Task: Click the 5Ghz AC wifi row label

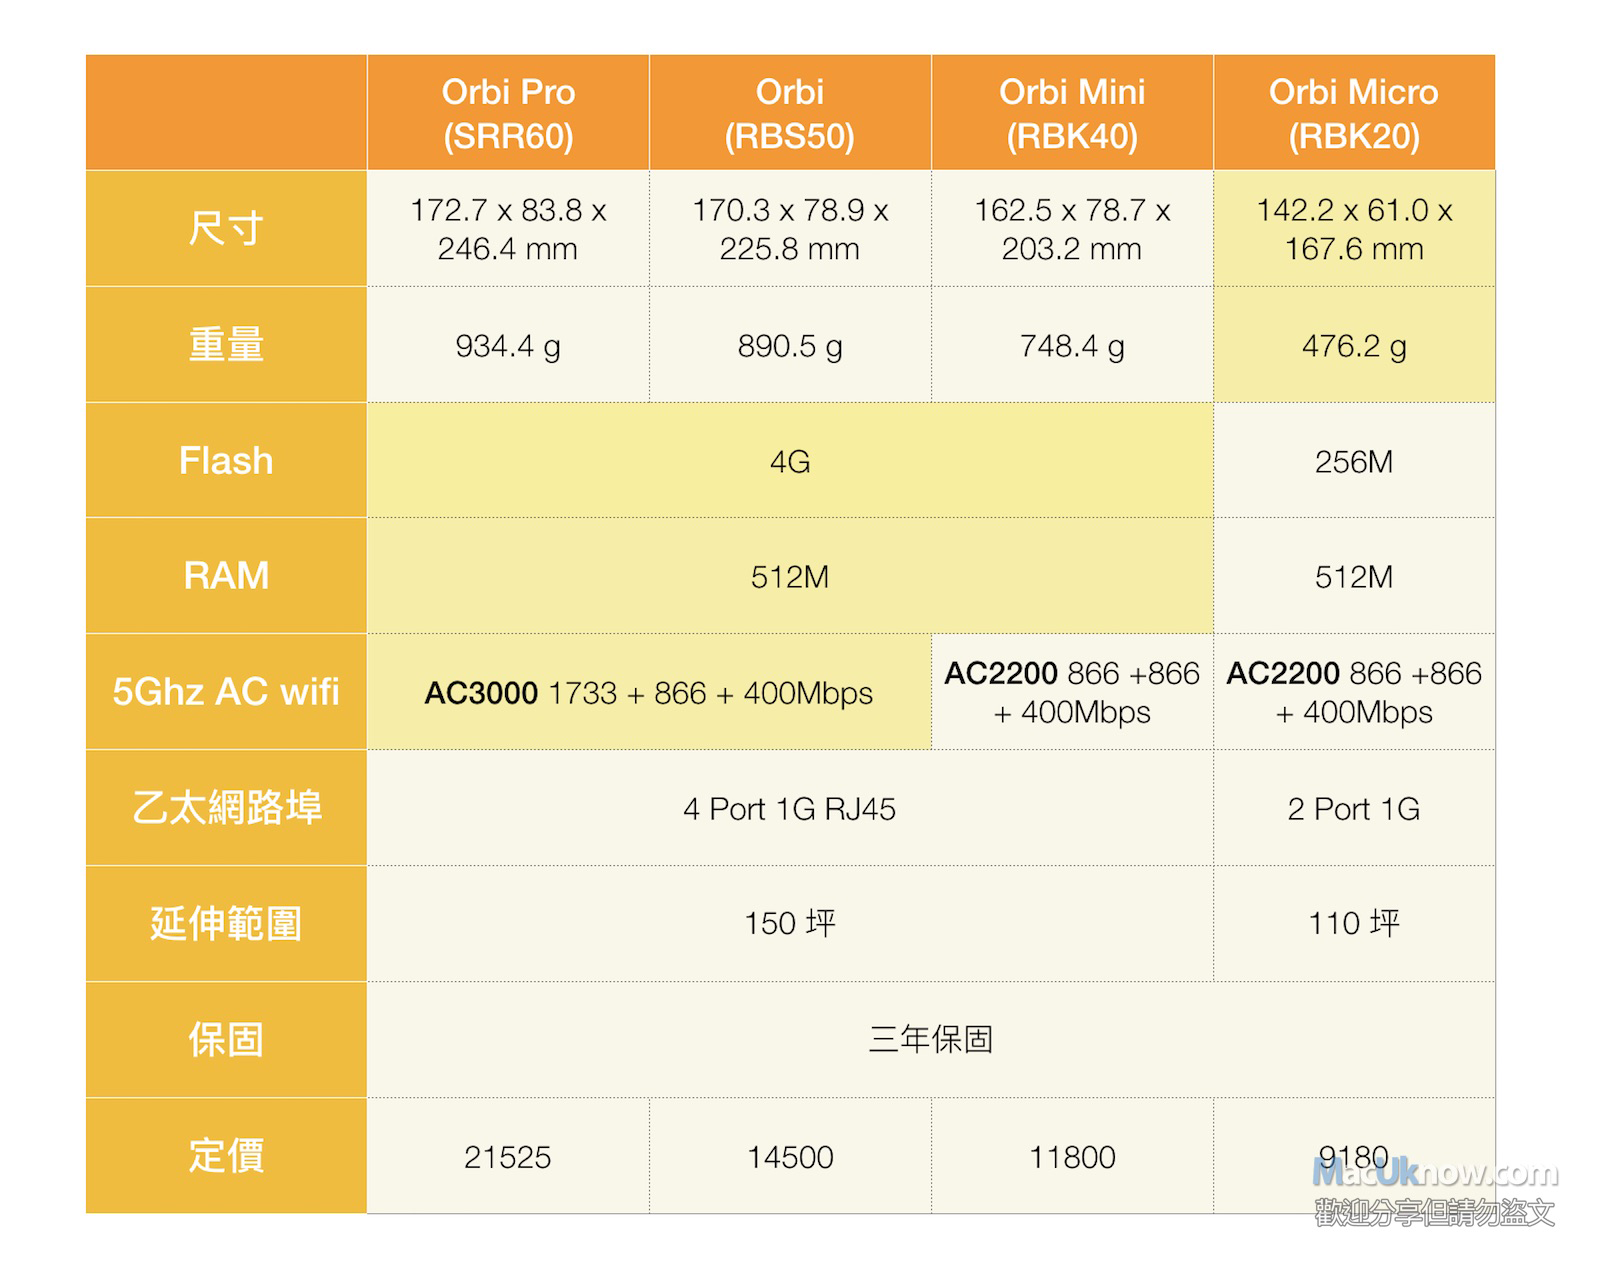Action: 226,692
